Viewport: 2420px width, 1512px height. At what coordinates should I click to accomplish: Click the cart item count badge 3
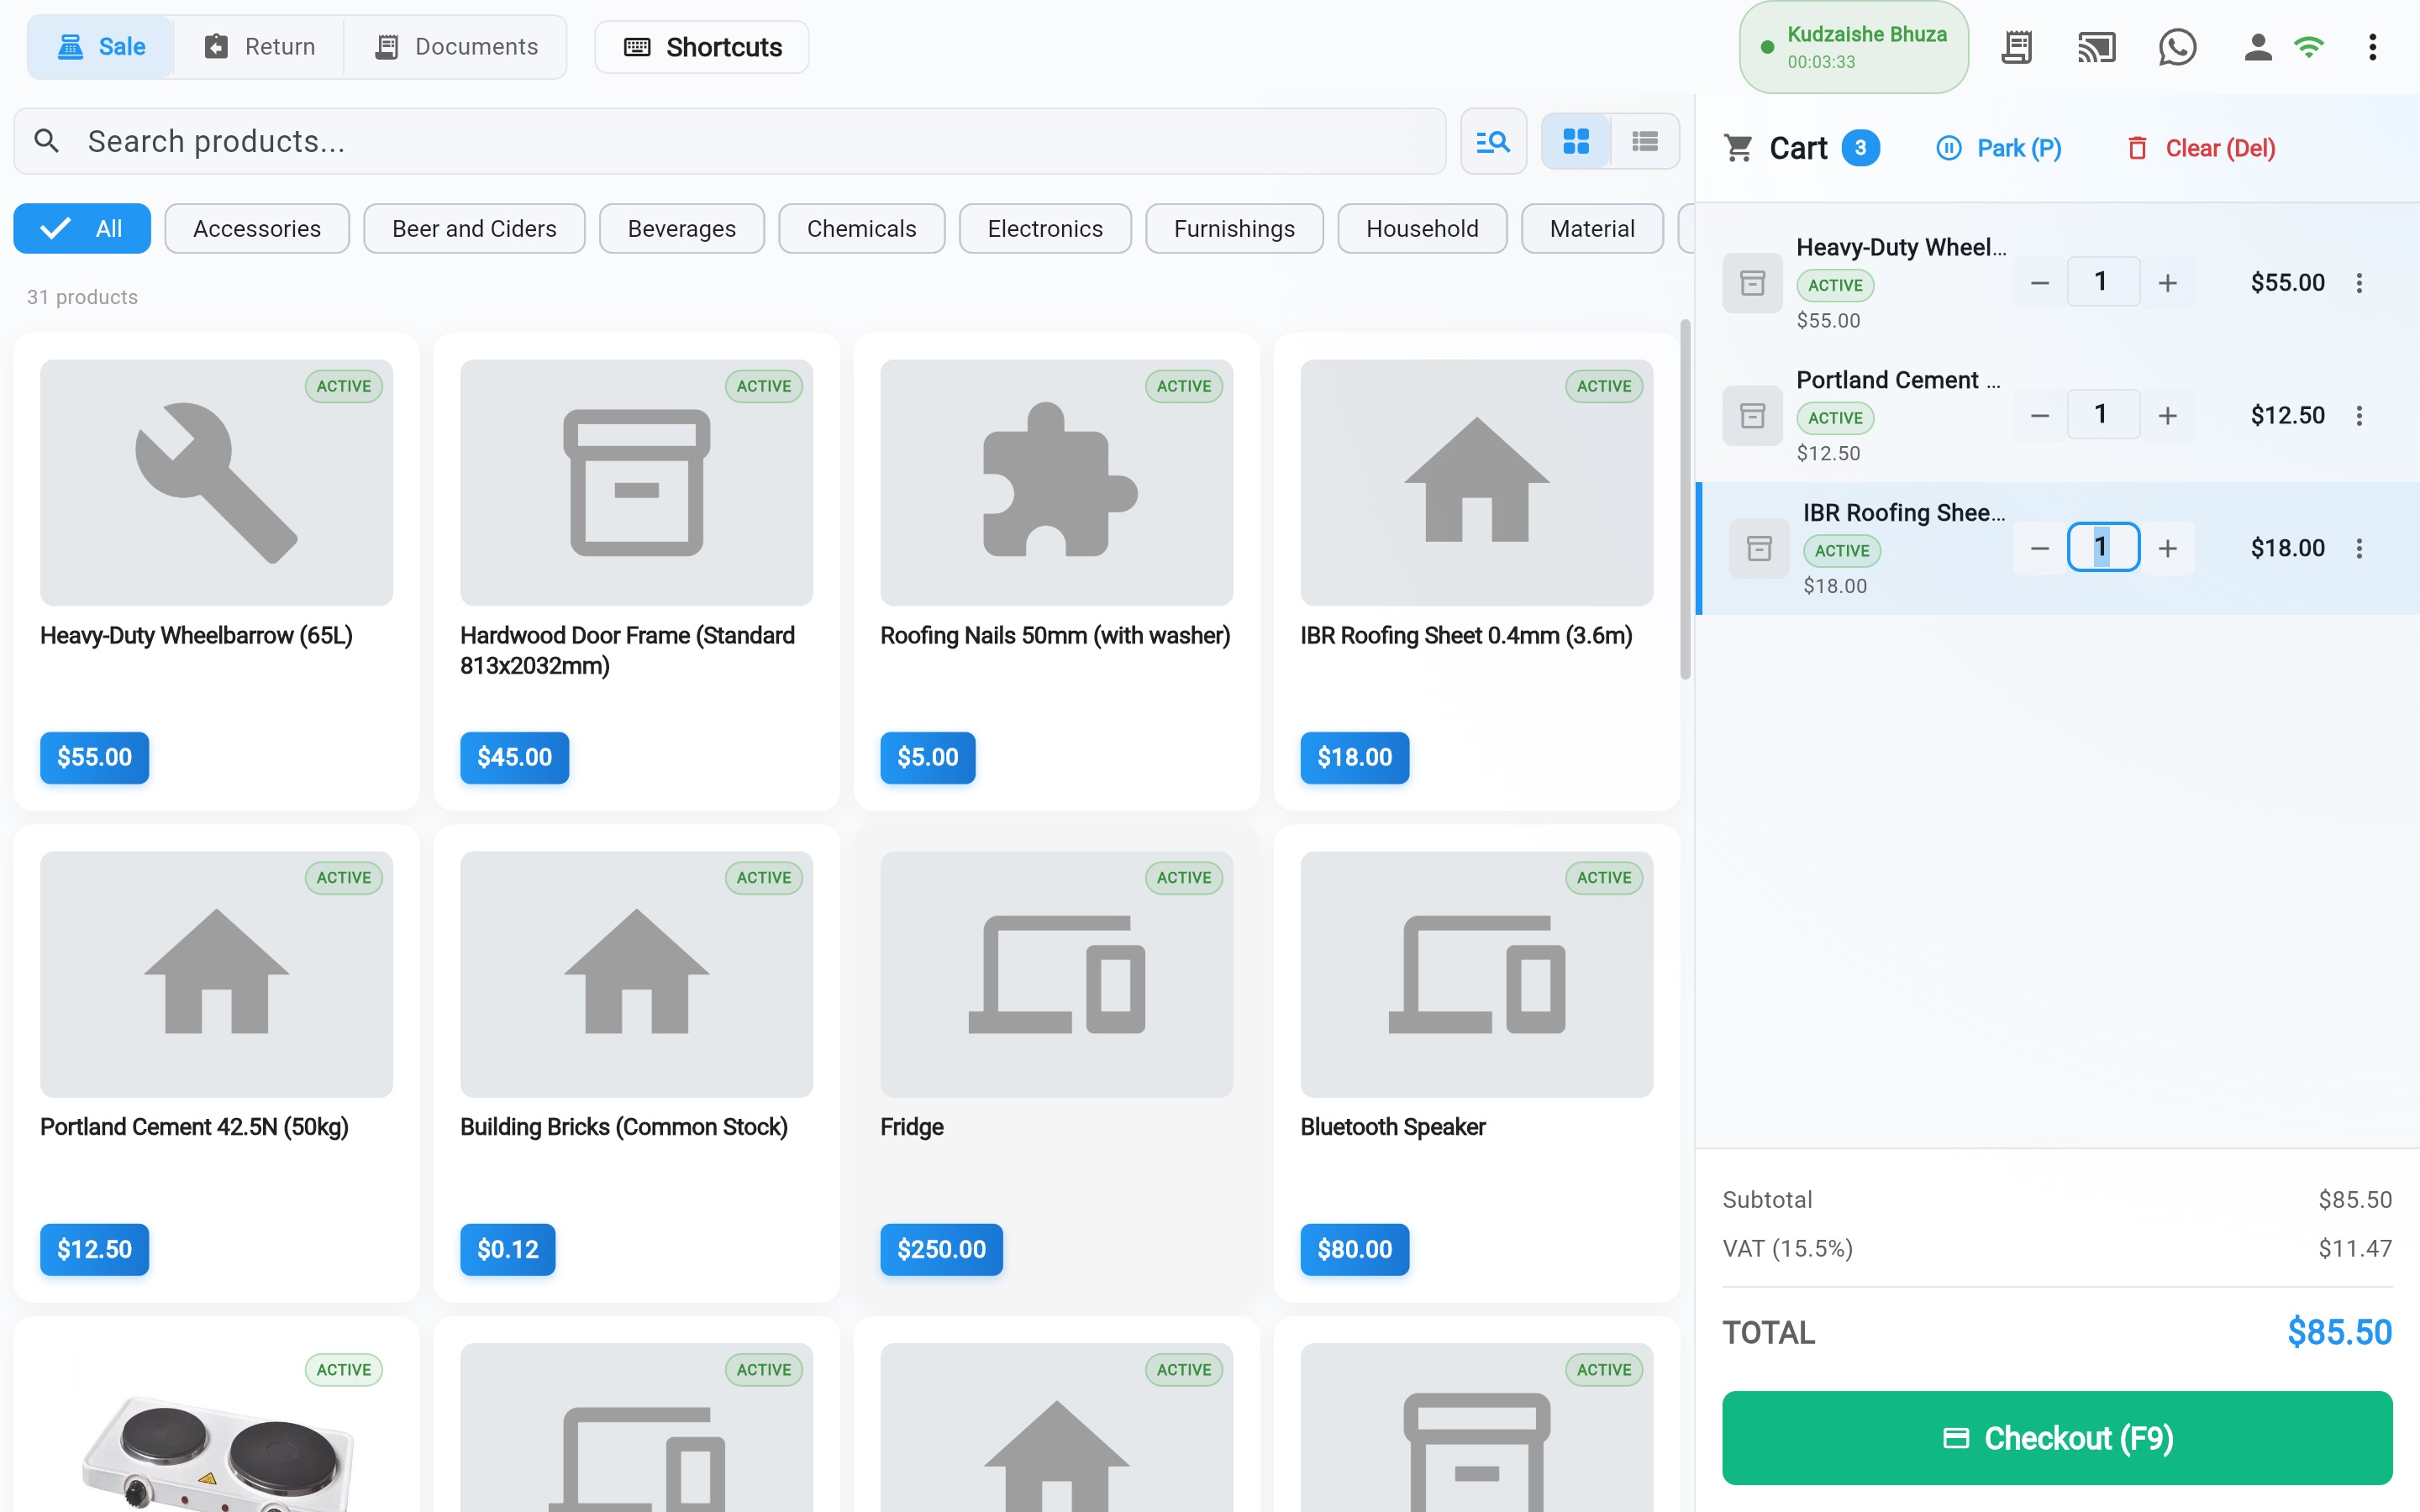coord(1860,148)
